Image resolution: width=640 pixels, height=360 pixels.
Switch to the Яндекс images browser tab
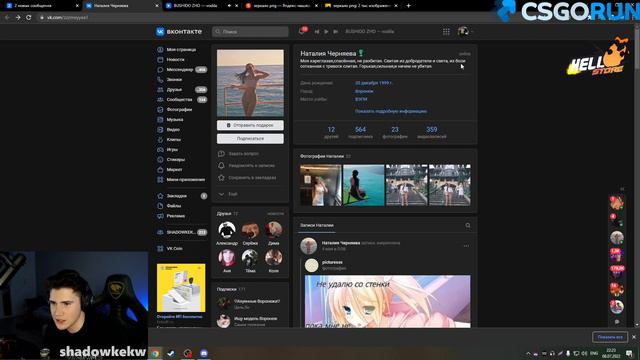pos(282,6)
